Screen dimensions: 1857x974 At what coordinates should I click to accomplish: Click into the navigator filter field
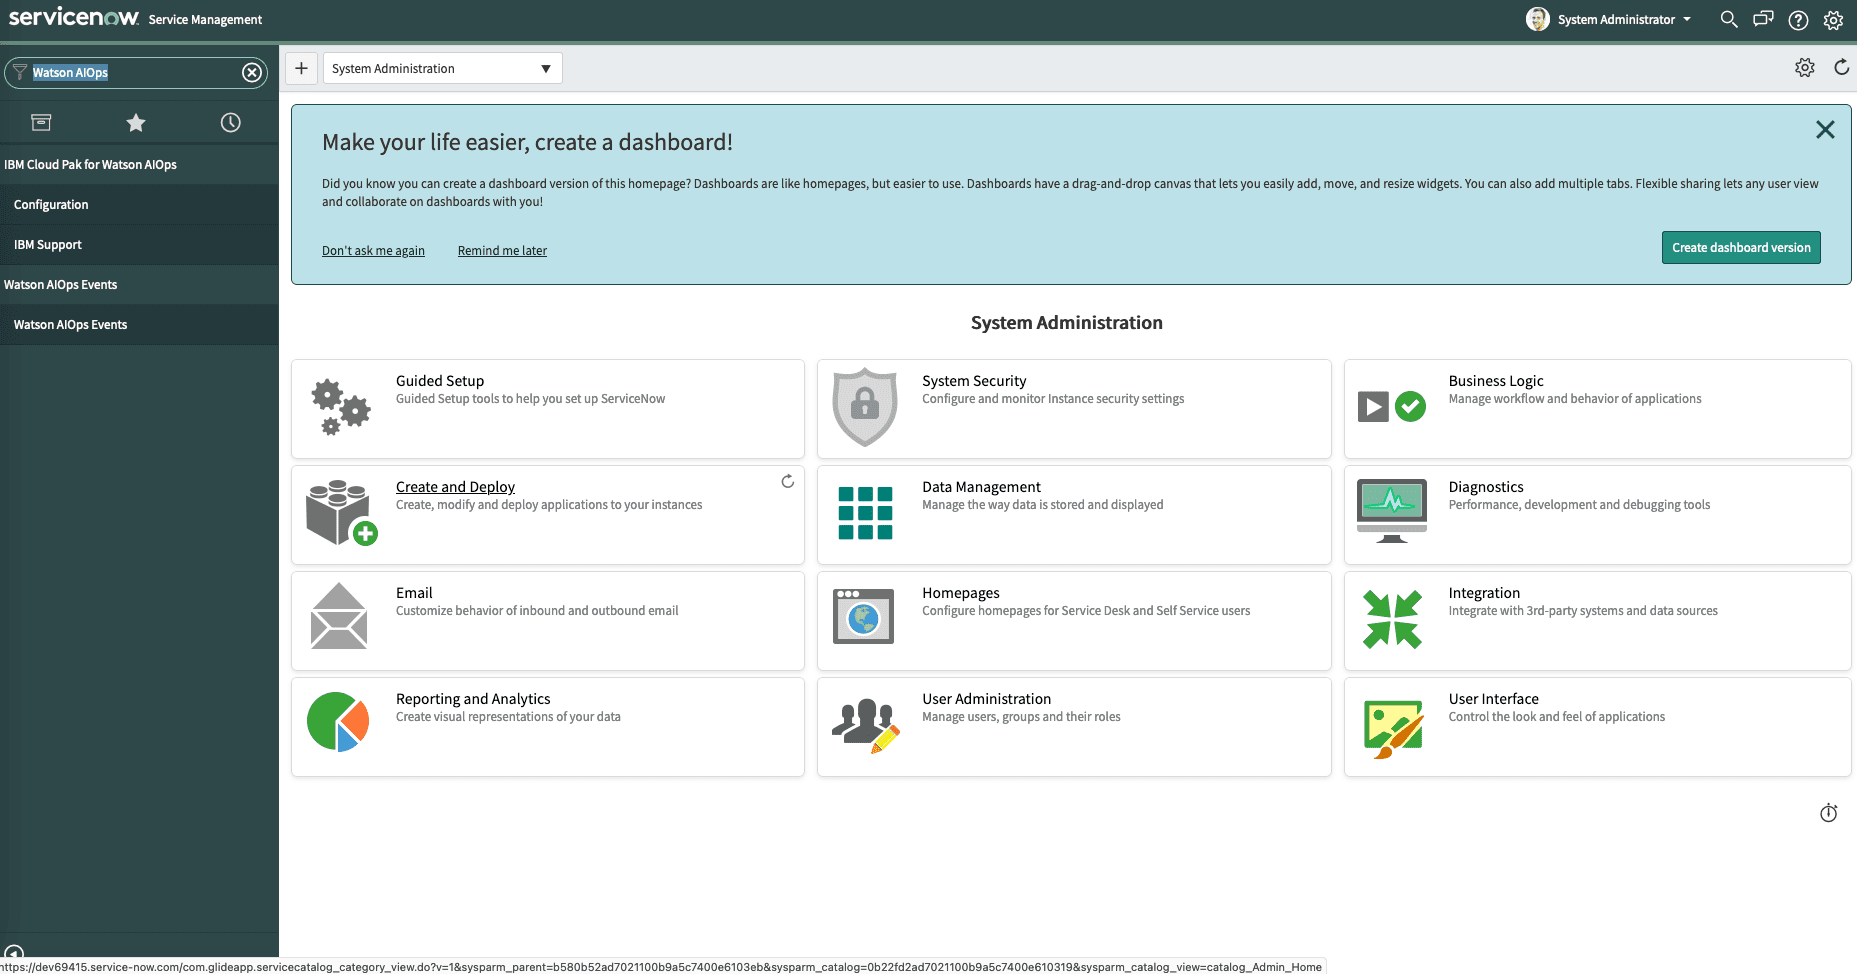[x=130, y=72]
